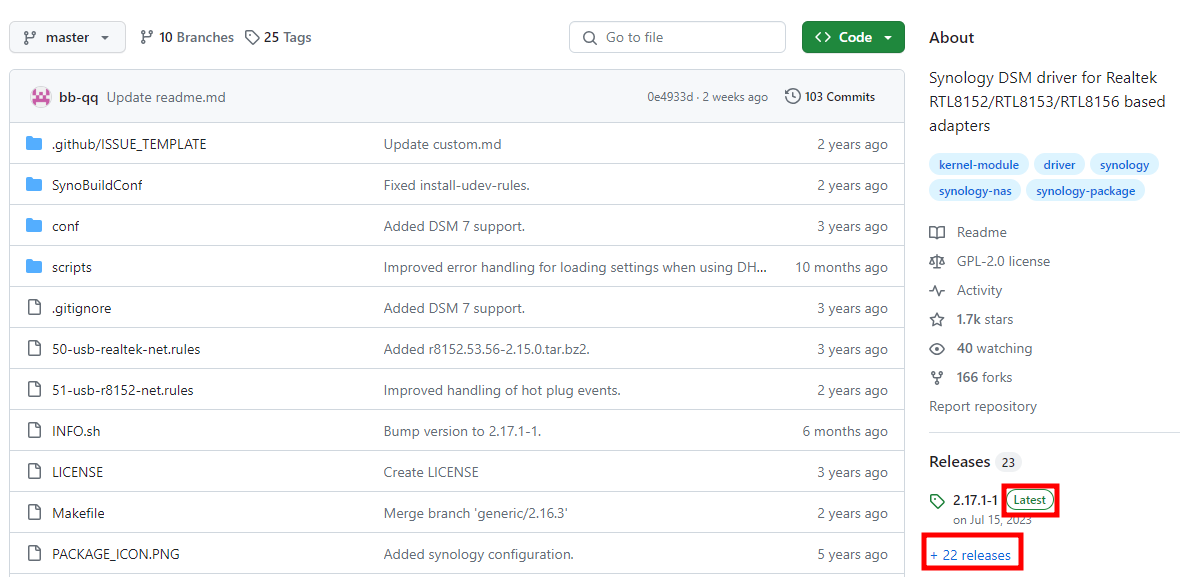Open the 'Update custom.md' commit message
The height and width of the screenshot is (577, 1180).
[x=442, y=144]
